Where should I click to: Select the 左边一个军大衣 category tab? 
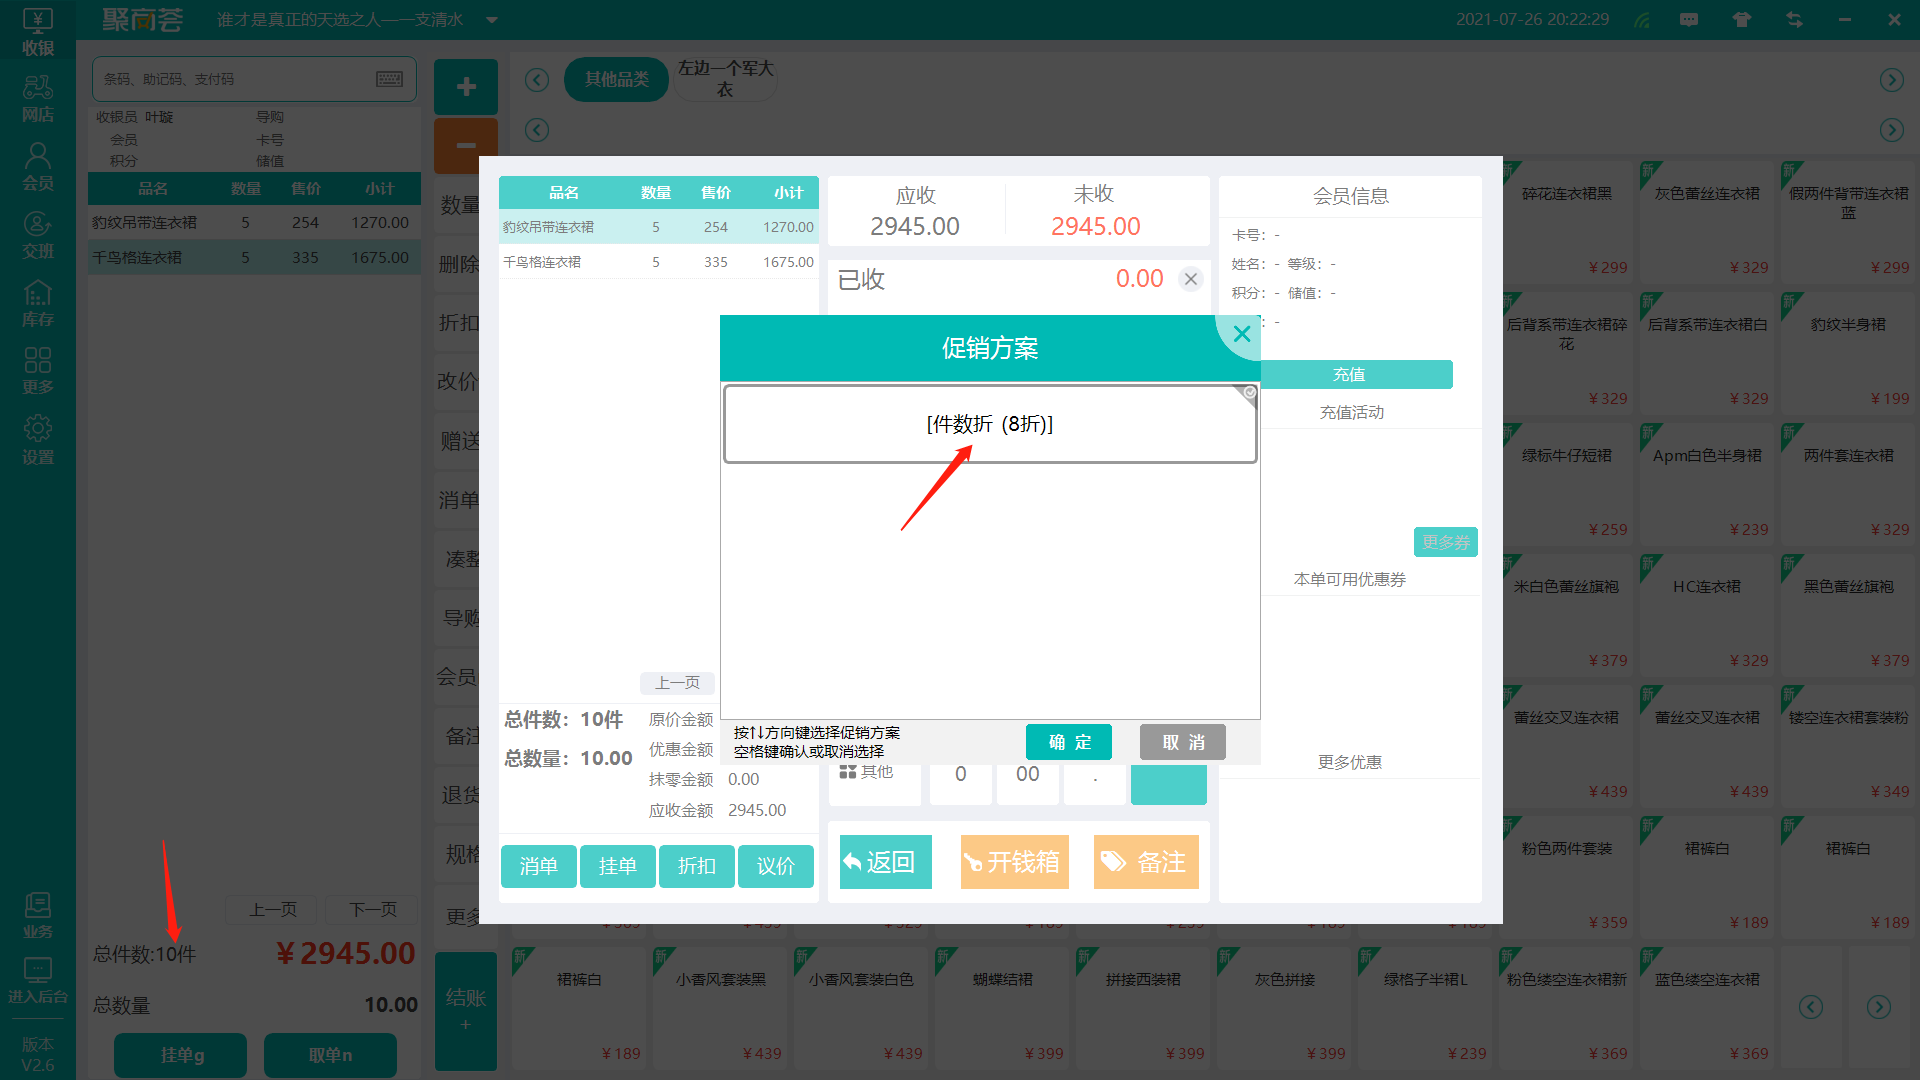[725, 79]
